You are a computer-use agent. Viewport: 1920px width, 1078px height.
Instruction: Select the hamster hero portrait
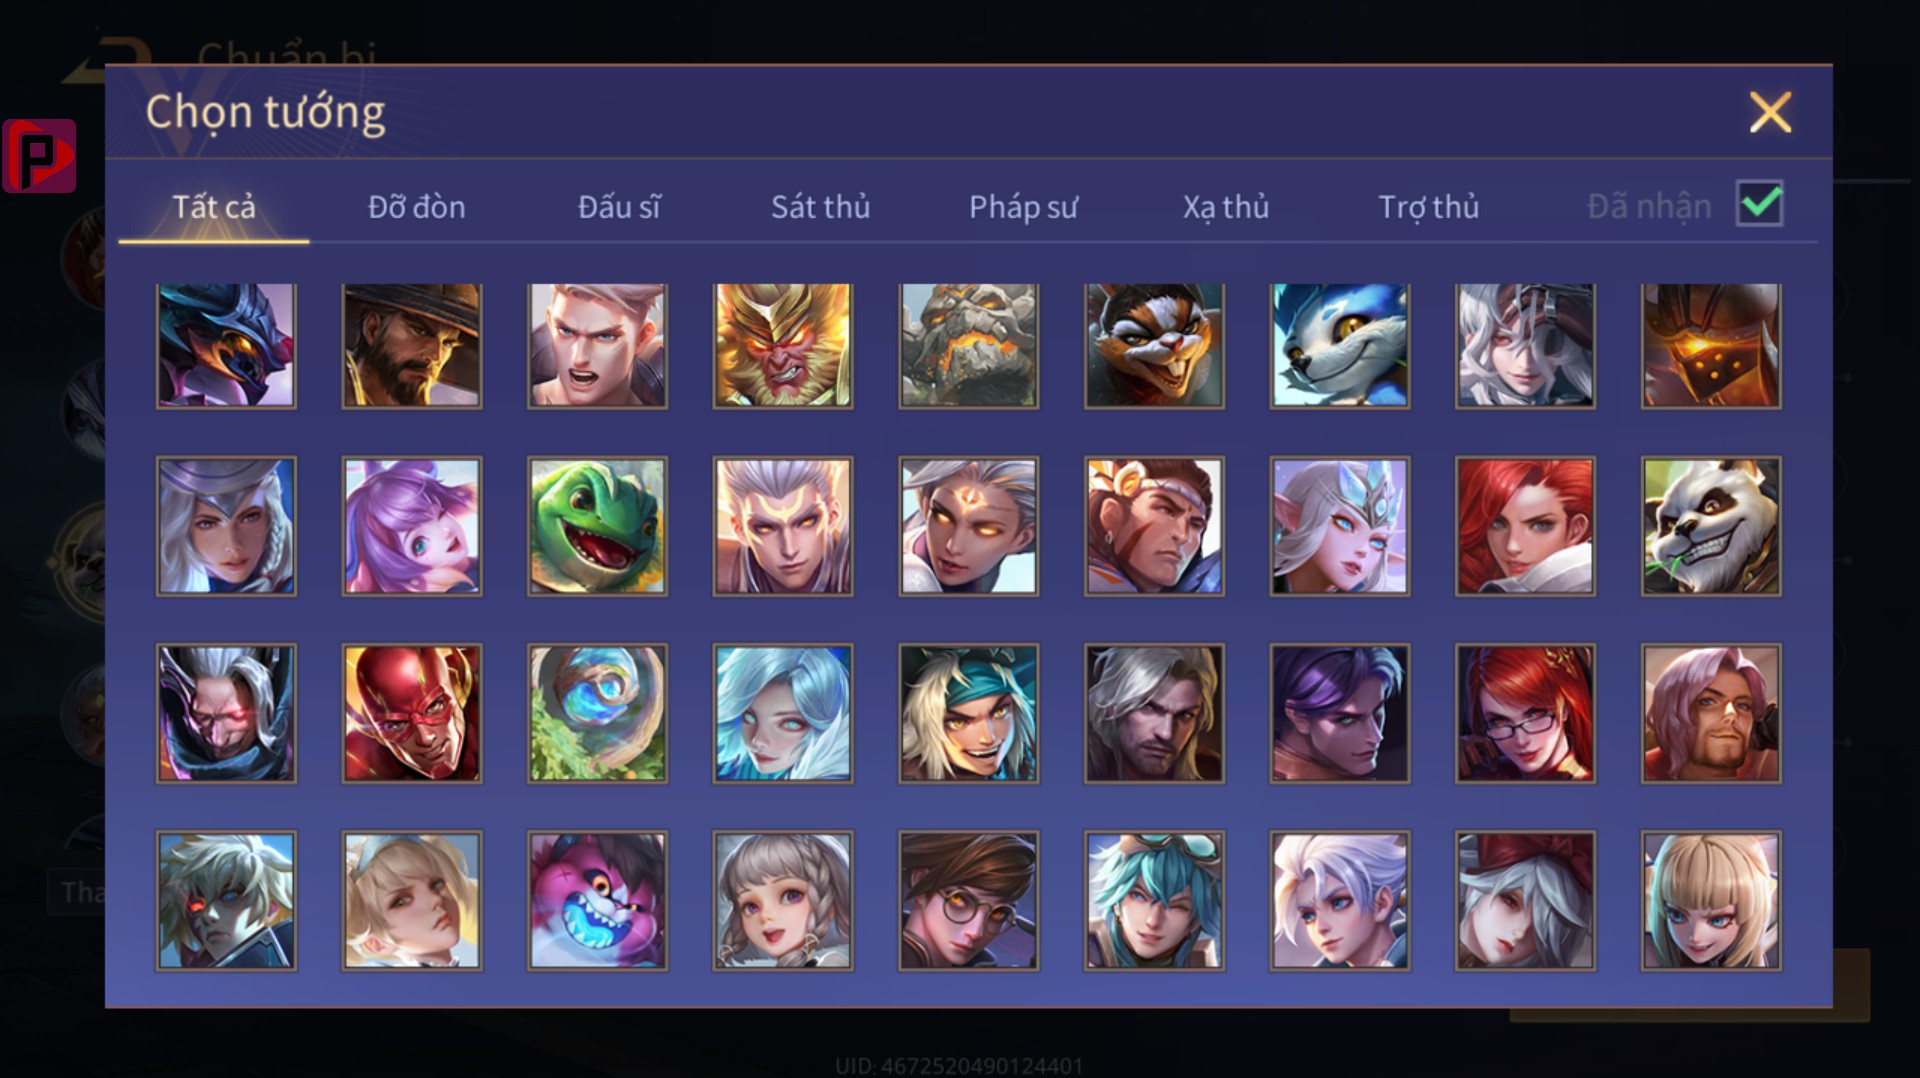point(1154,346)
